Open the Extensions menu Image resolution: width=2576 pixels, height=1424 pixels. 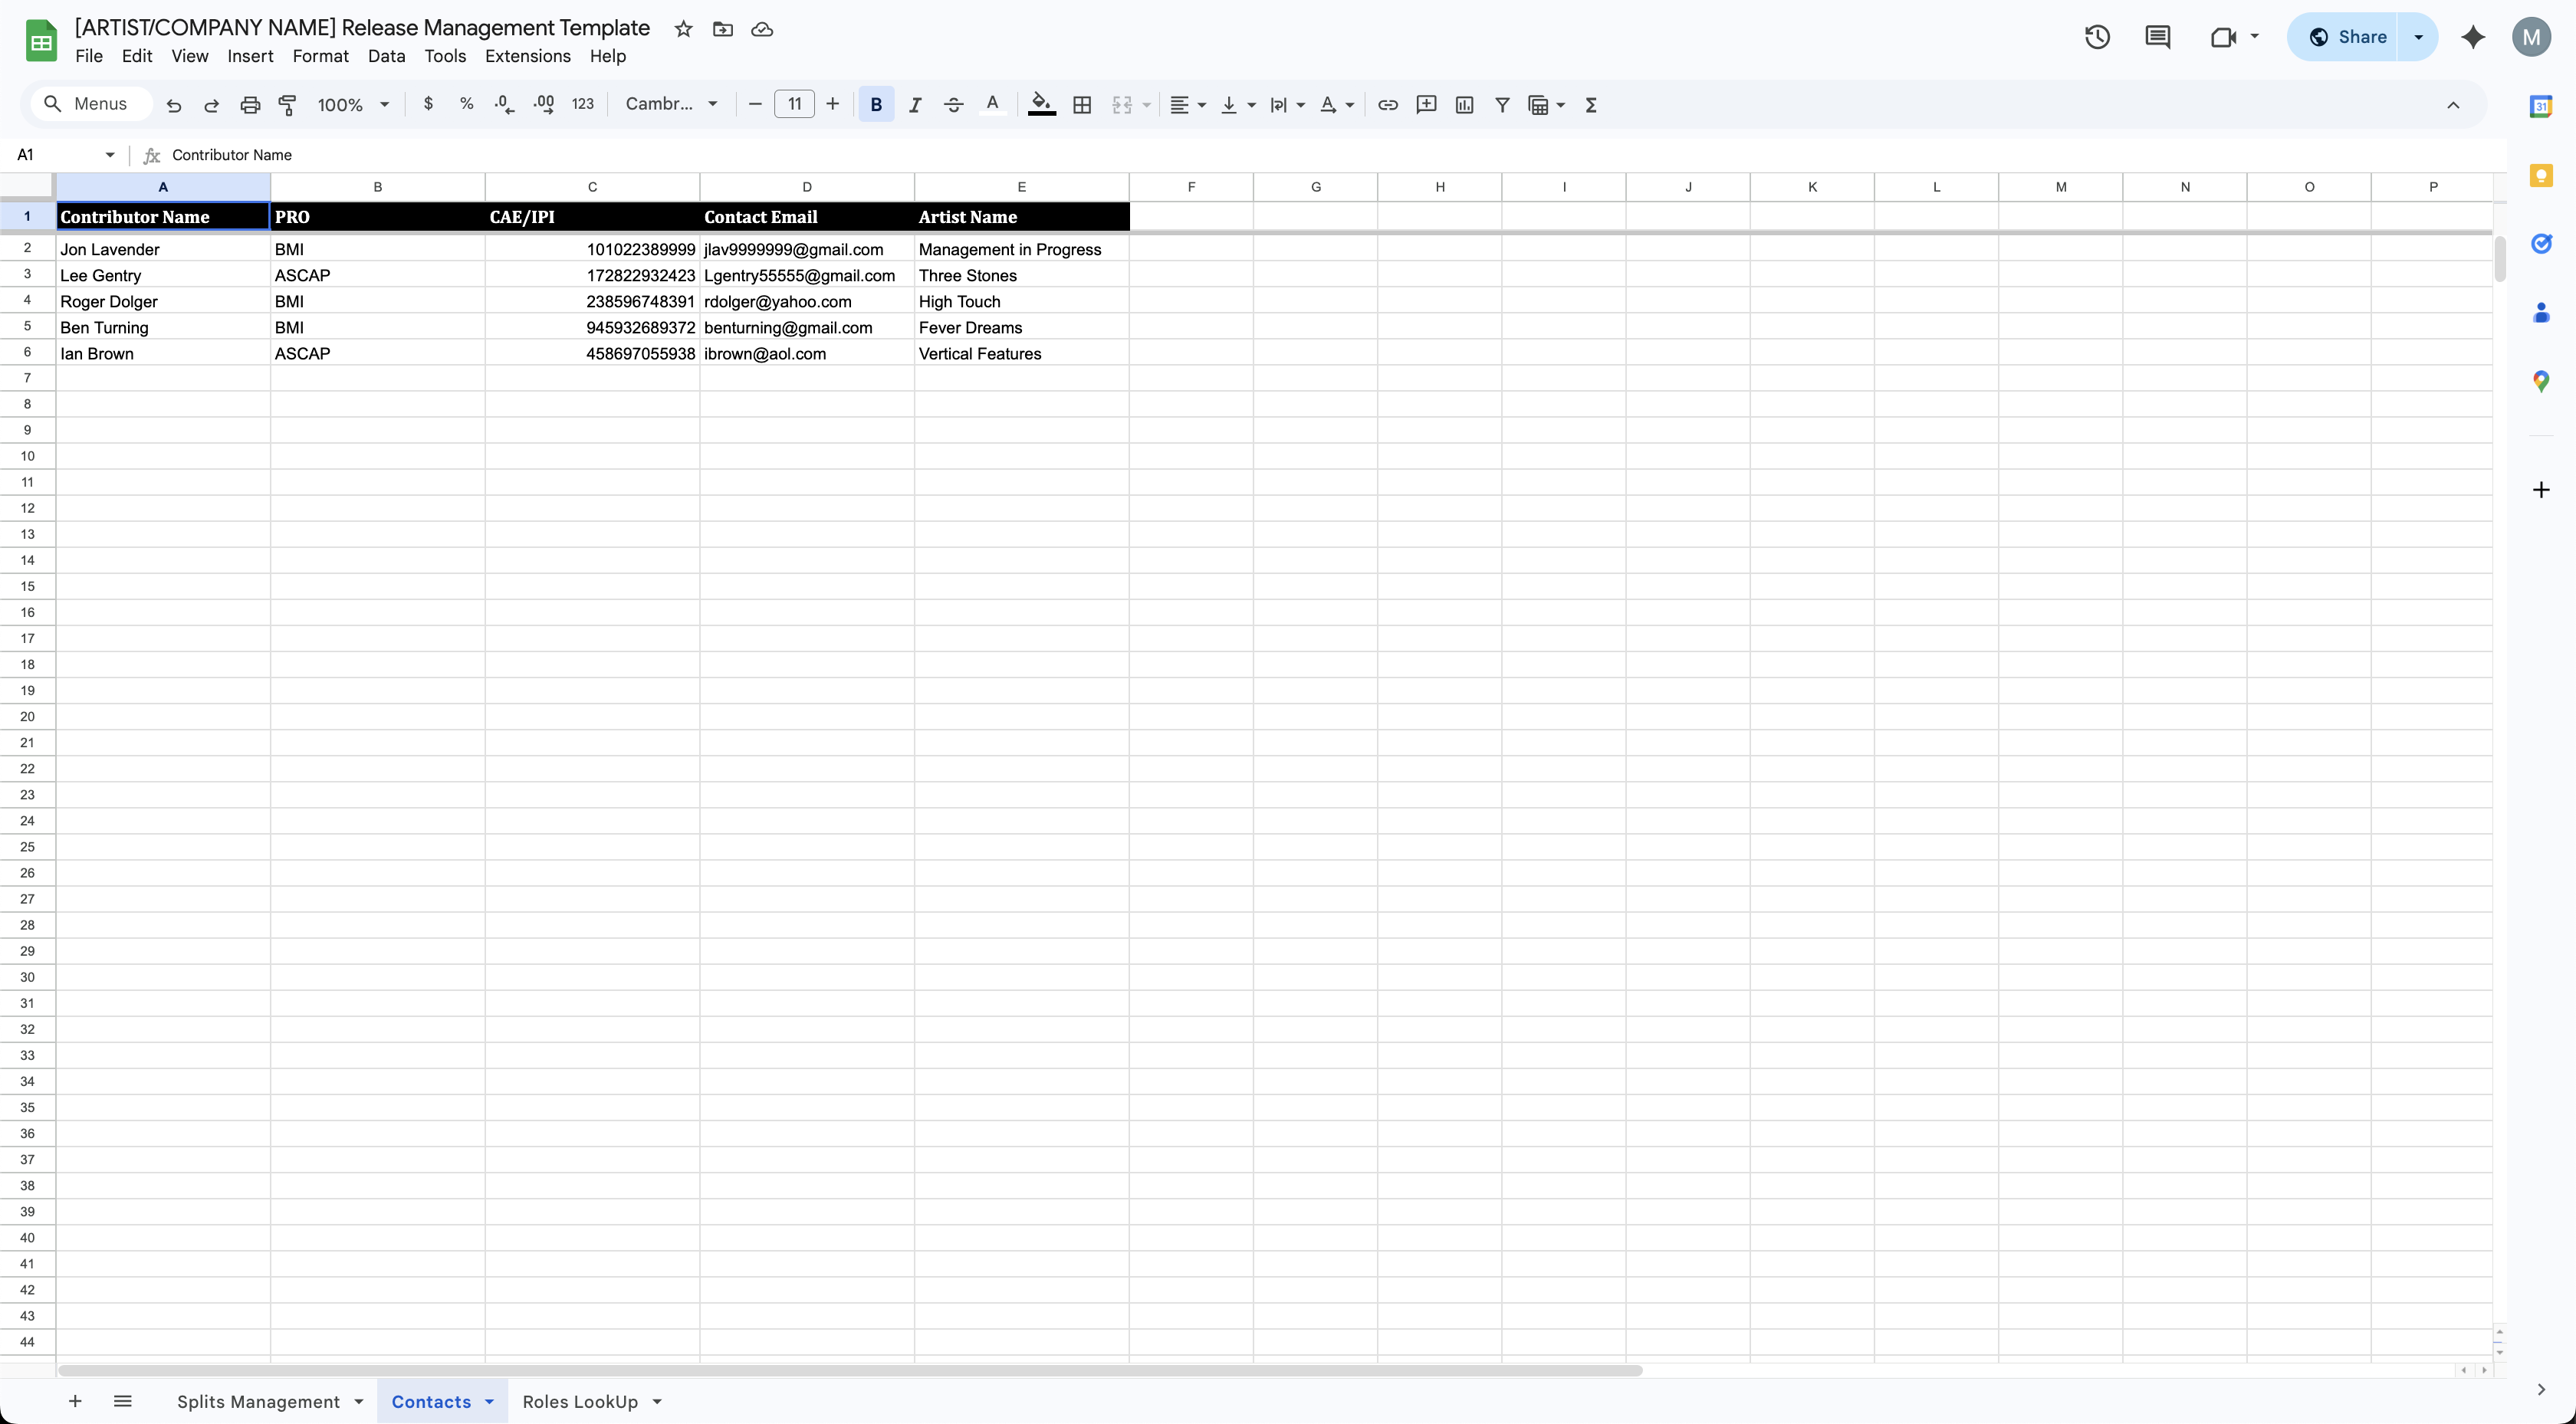pyautogui.click(x=527, y=56)
